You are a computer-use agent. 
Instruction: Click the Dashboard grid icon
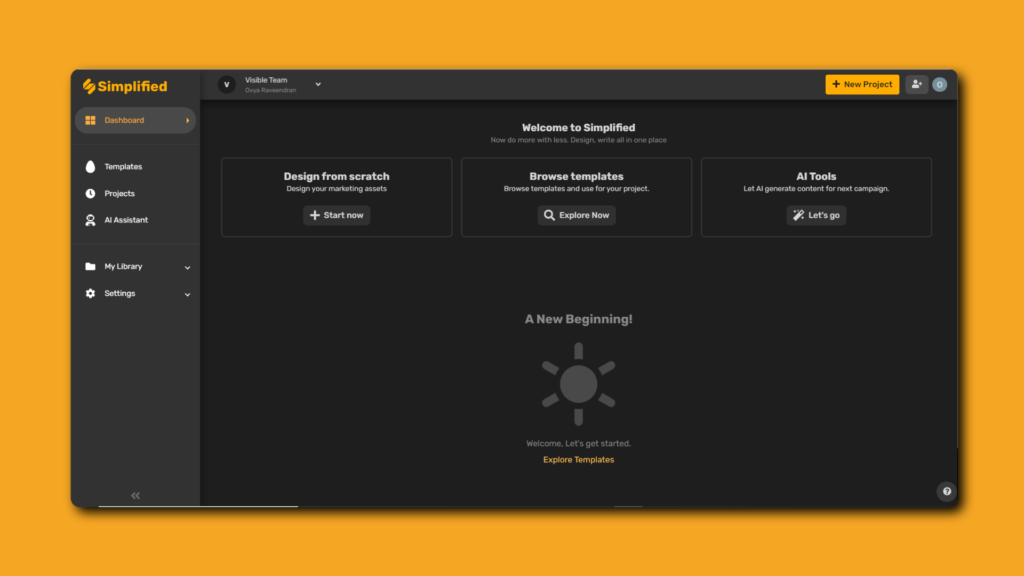90,120
